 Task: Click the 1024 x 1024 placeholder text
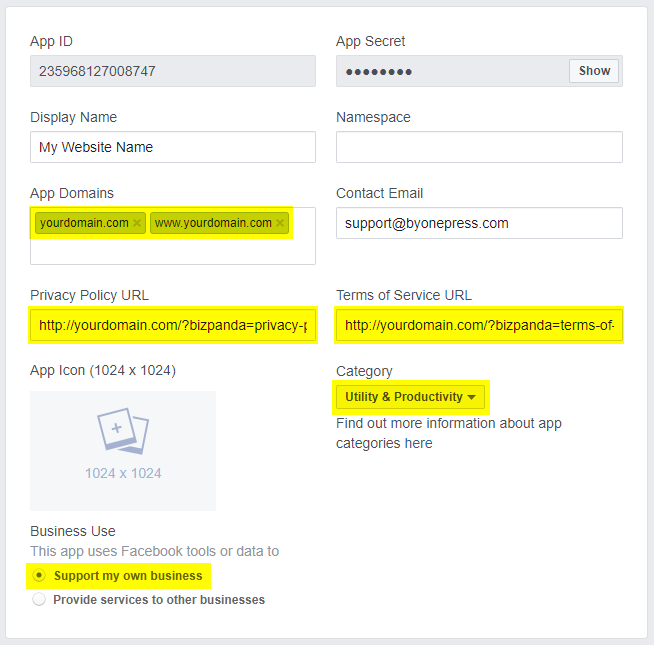[123, 473]
